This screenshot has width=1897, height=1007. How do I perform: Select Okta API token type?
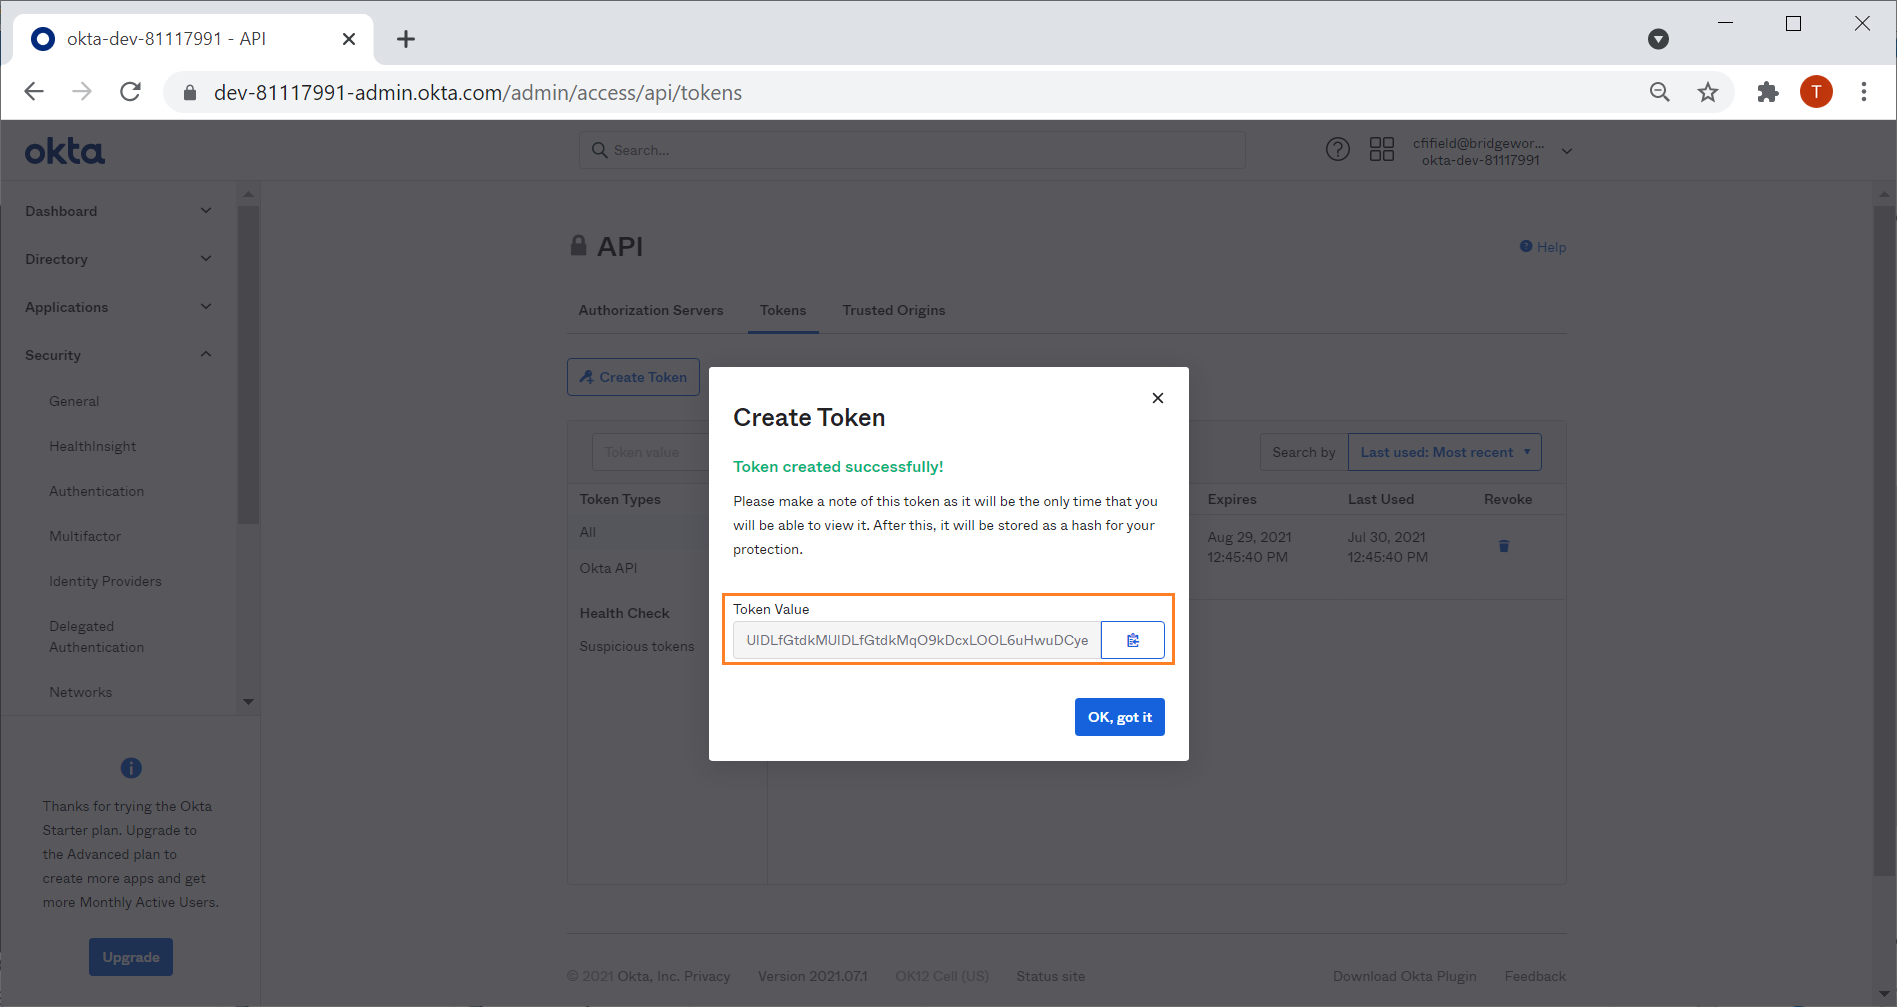coord(608,568)
